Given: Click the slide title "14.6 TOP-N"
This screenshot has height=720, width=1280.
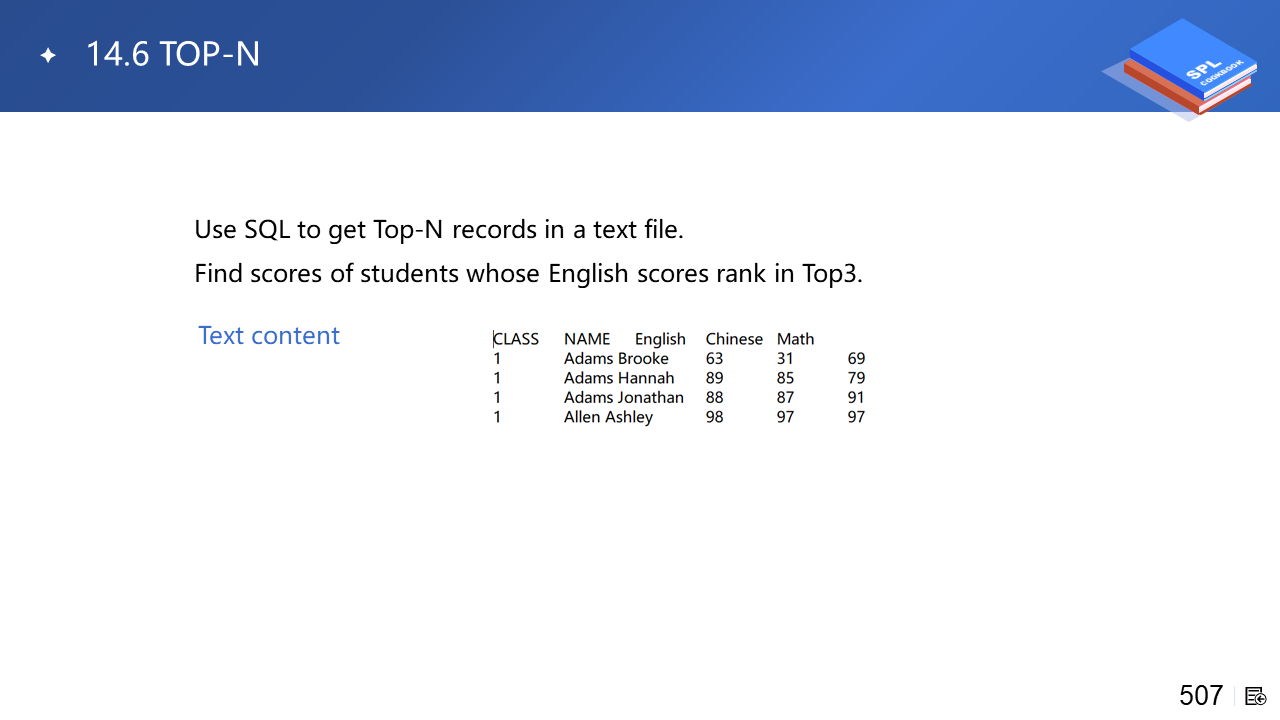Looking at the screenshot, I should coord(173,54).
